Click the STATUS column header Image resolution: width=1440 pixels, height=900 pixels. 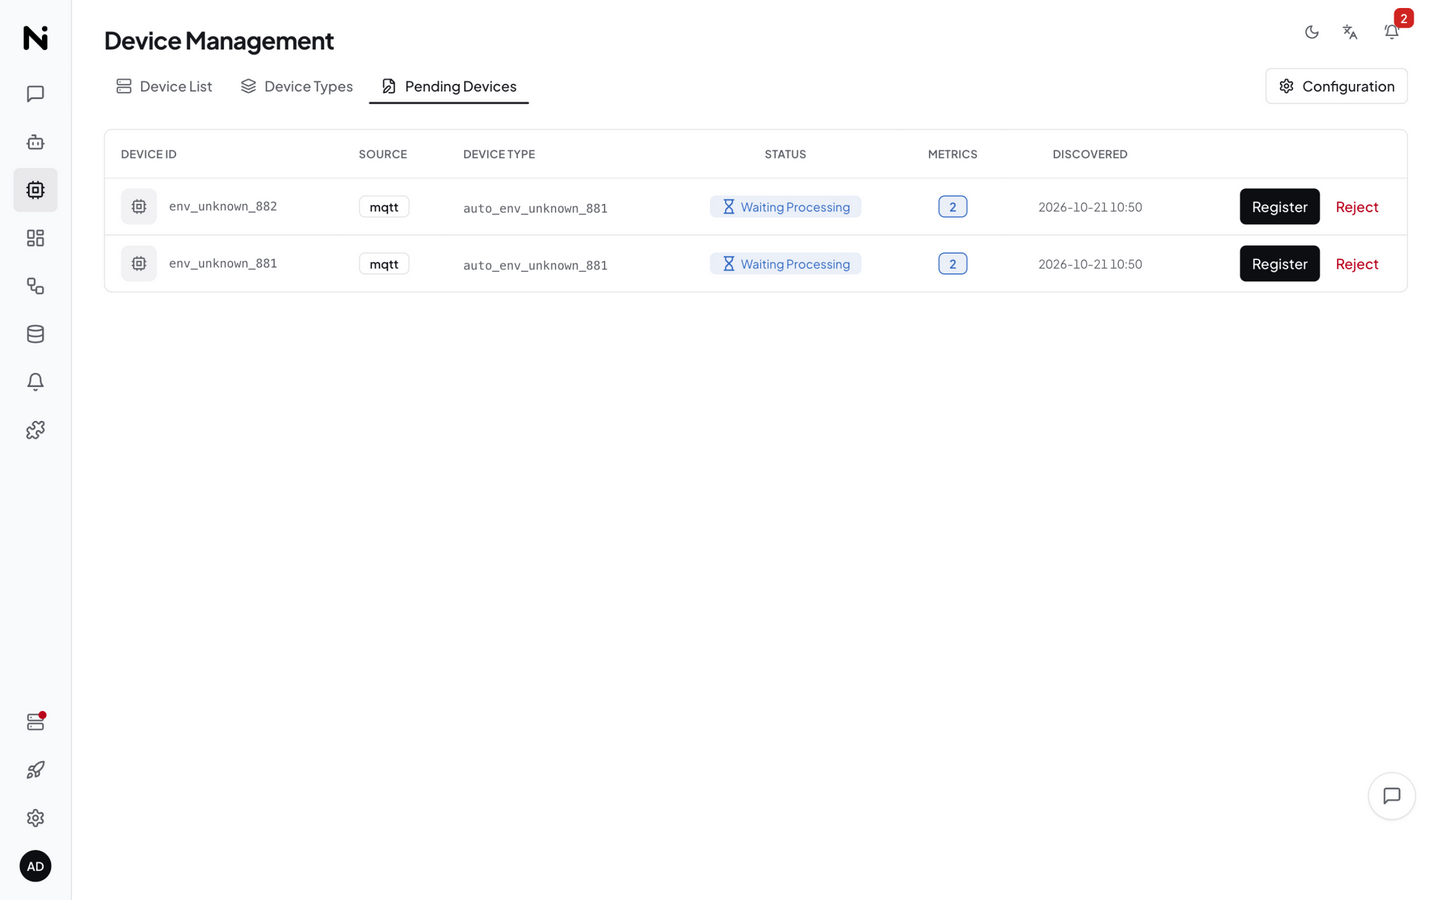(785, 154)
